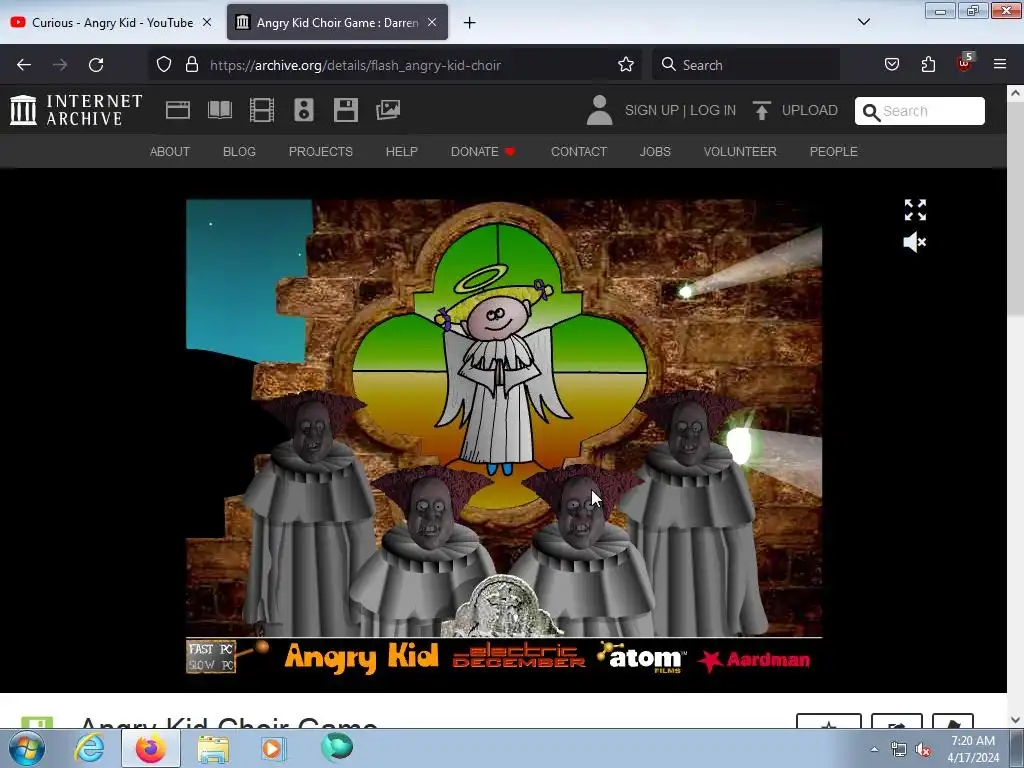1024x768 pixels.
Task: Open the ABOUT menu item
Action: [x=170, y=152]
